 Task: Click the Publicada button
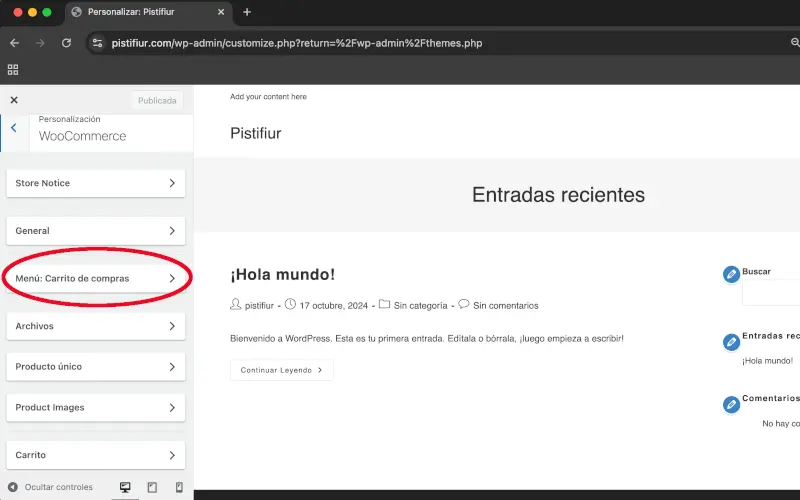[157, 101]
